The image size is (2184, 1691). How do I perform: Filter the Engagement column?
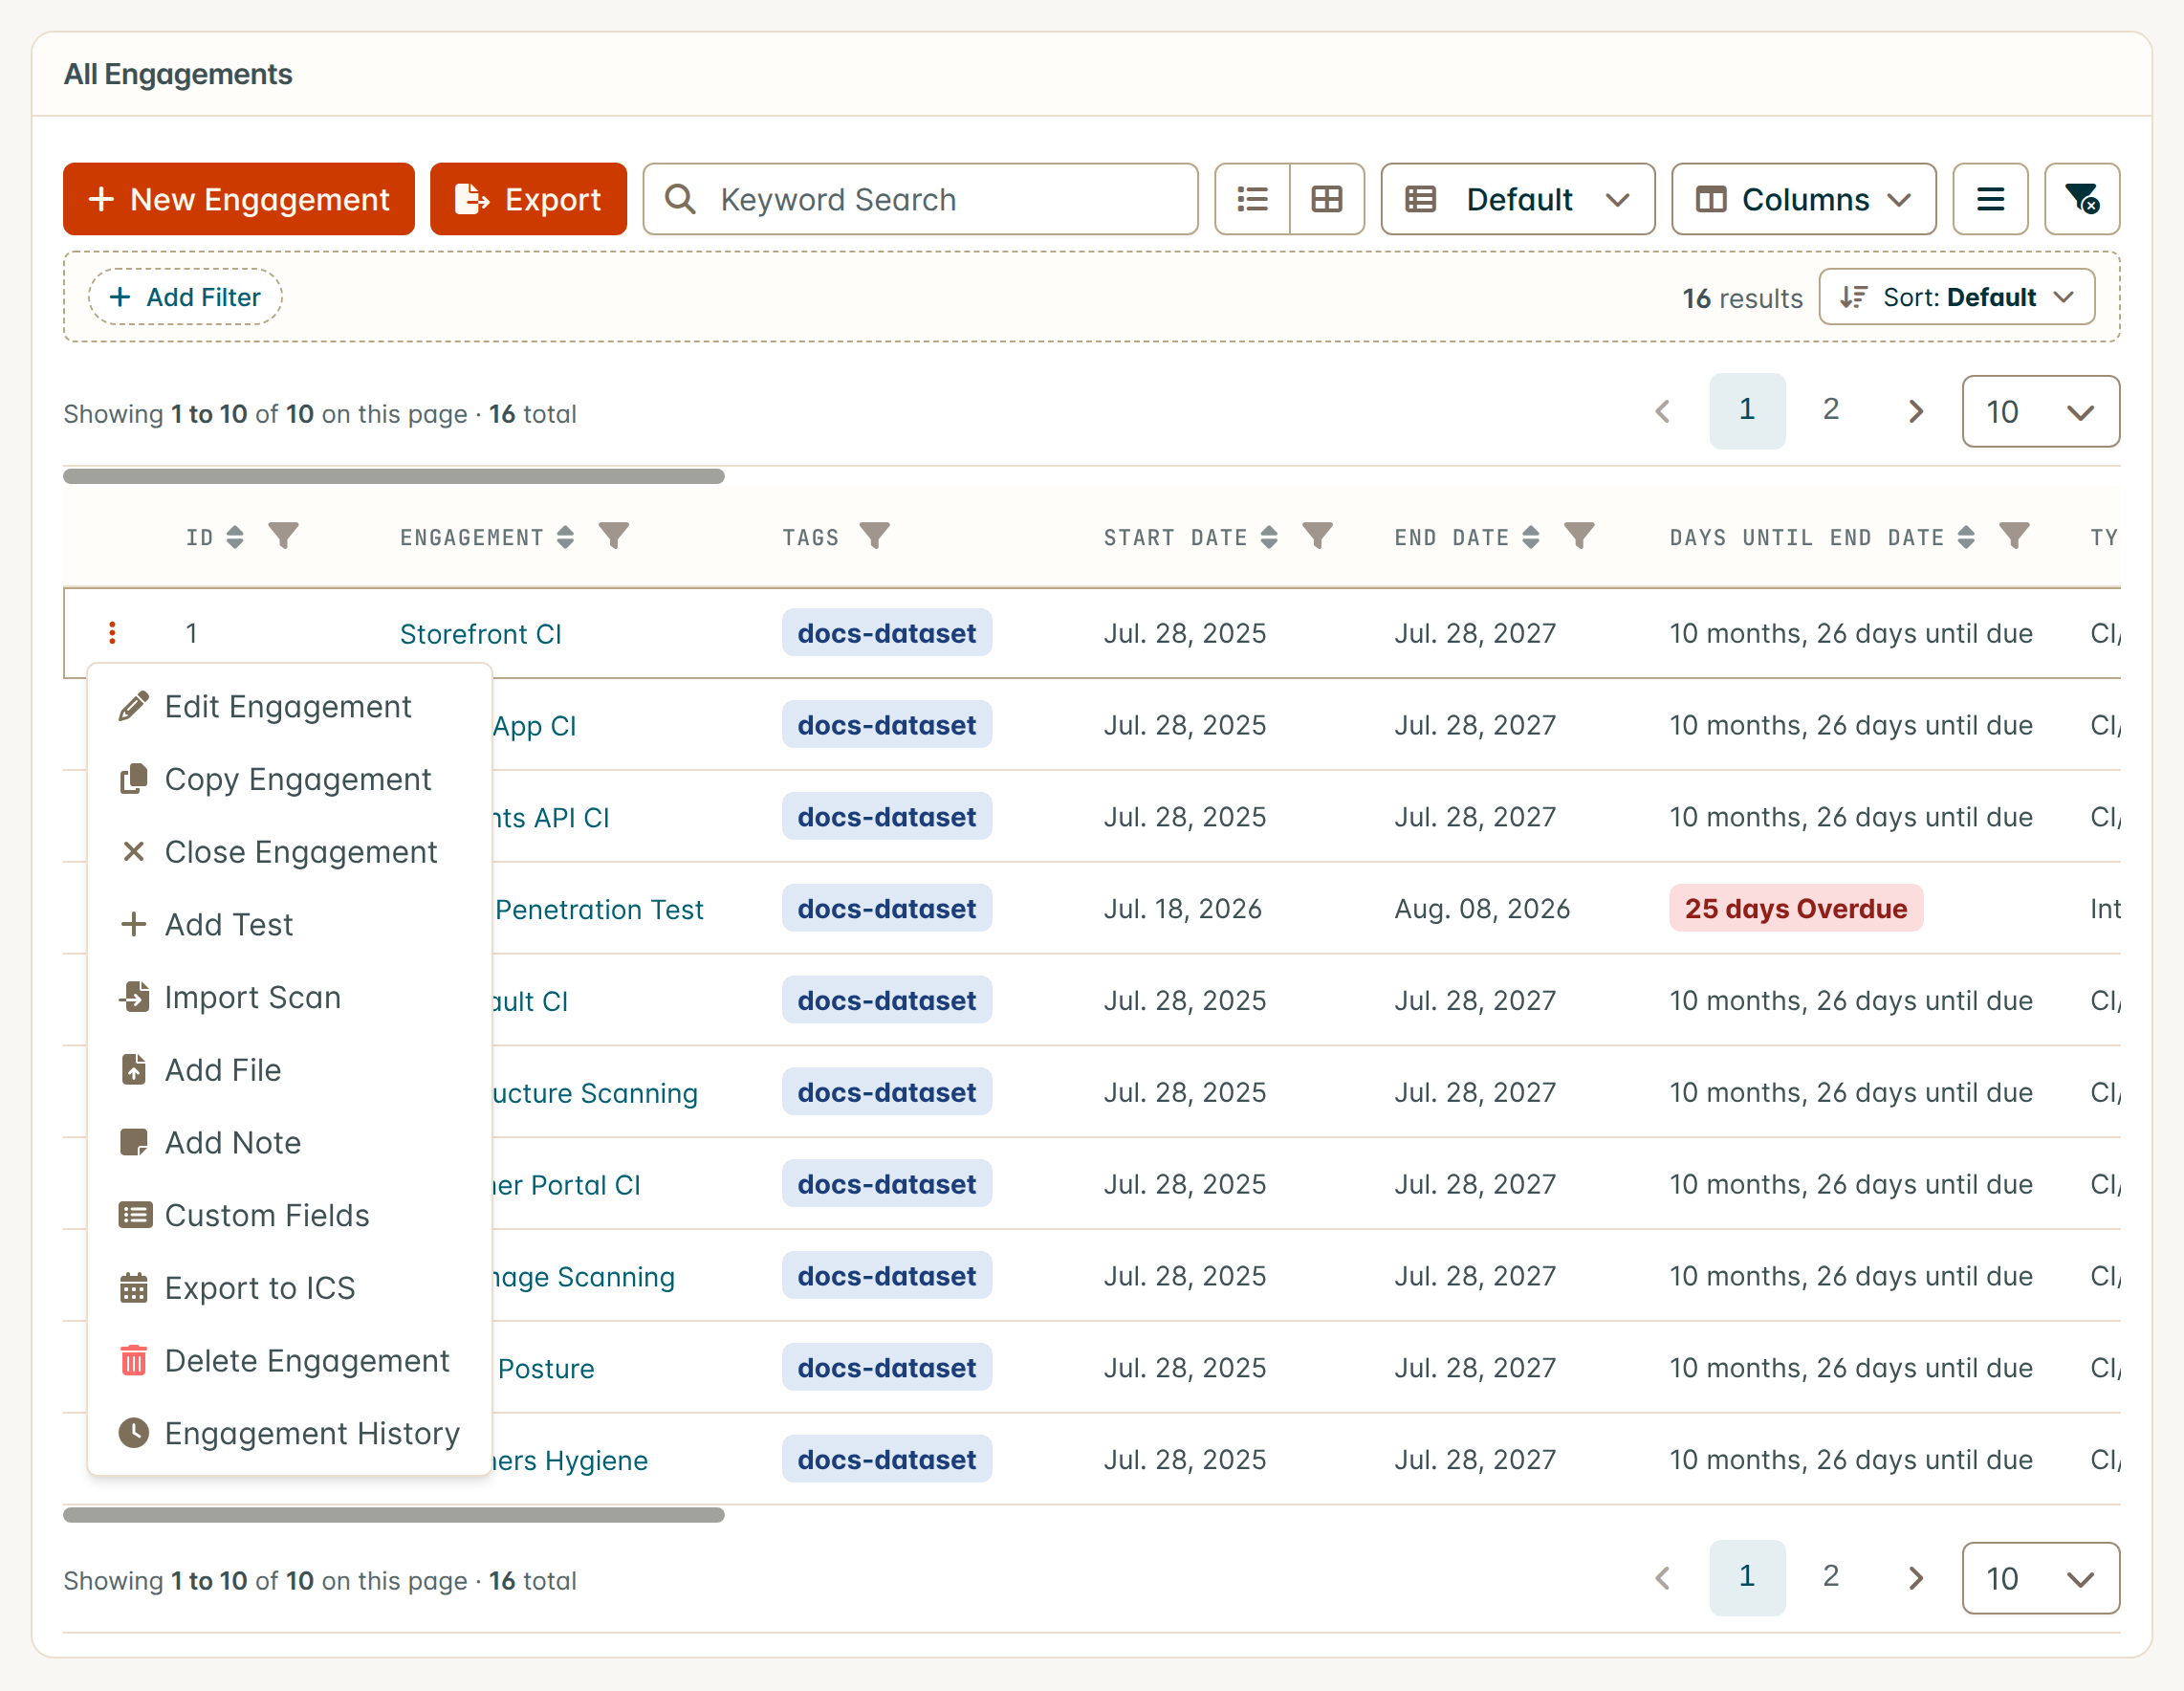point(614,537)
